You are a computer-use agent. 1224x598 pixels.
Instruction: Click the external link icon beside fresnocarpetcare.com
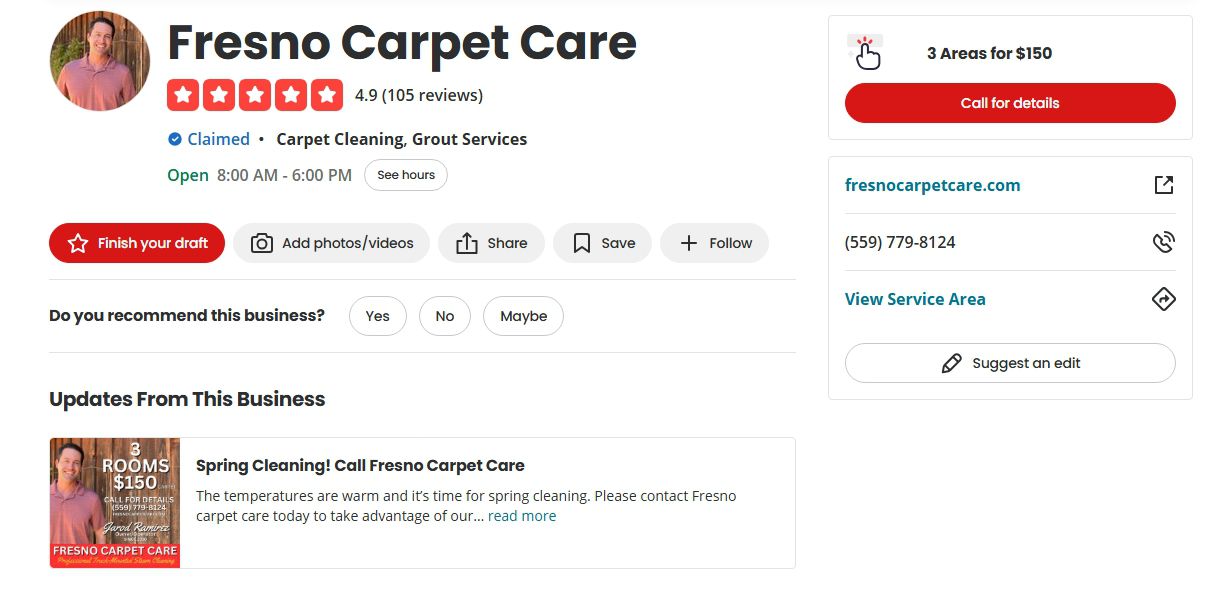pos(1163,185)
